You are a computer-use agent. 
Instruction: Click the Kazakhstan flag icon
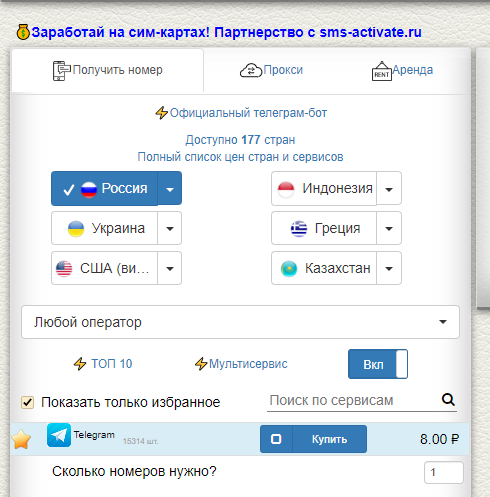coord(289,269)
